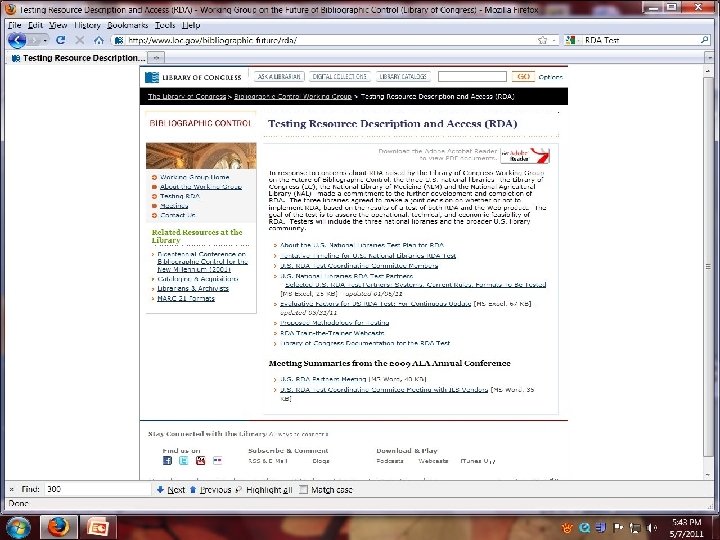The height and width of the screenshot is (540, 720).
Task: Open Working Group Home sidebar link
Action: [195, 177]
